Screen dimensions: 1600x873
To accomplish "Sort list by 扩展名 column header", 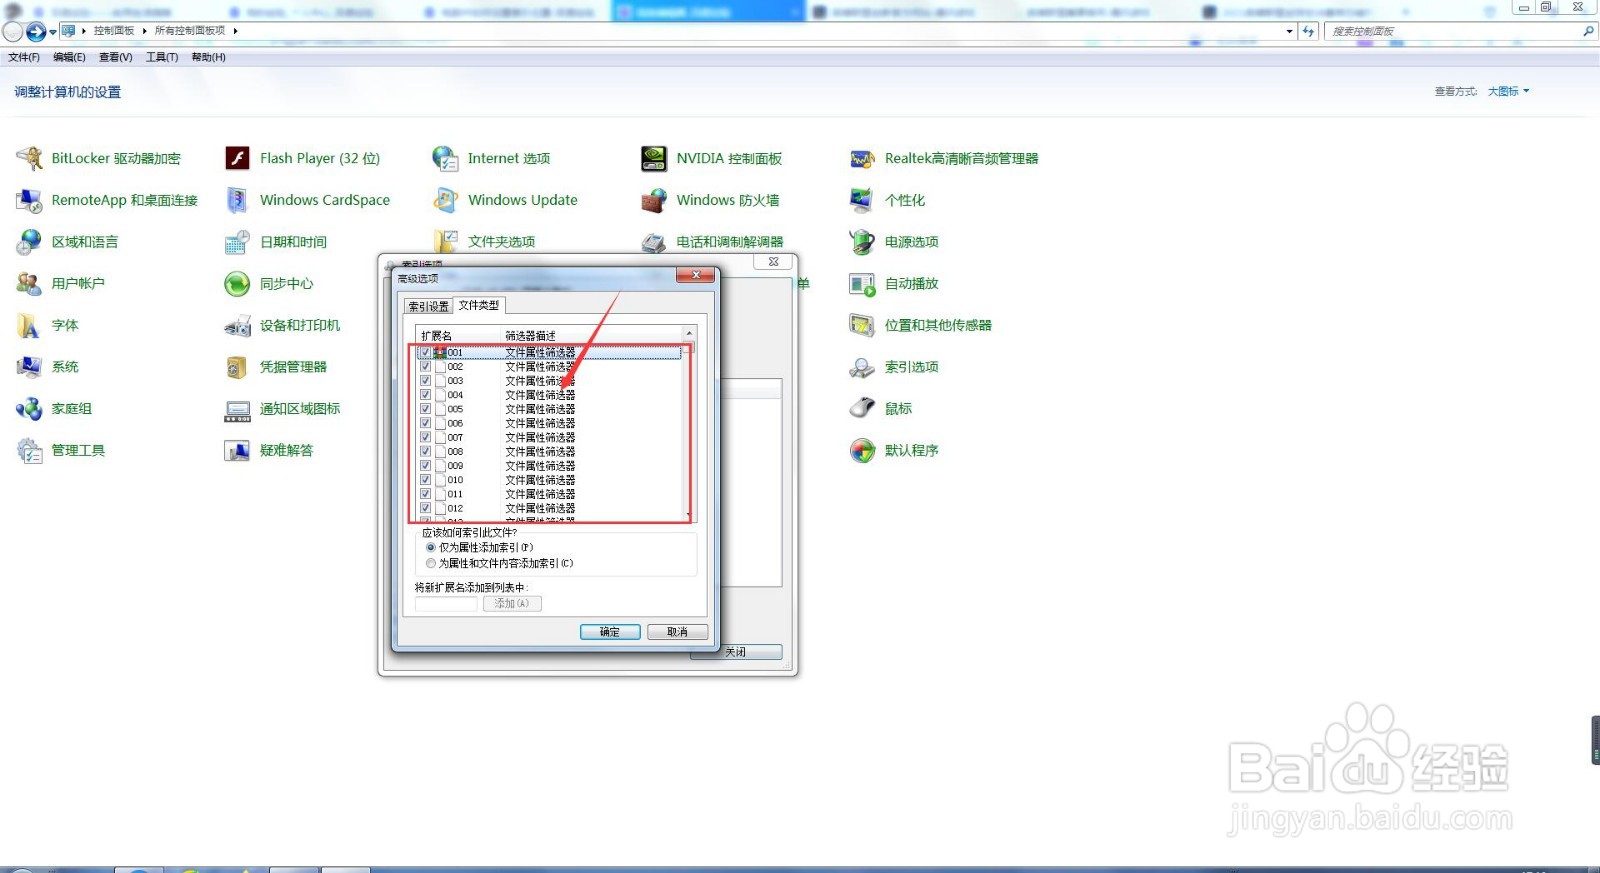I will 458,335.
